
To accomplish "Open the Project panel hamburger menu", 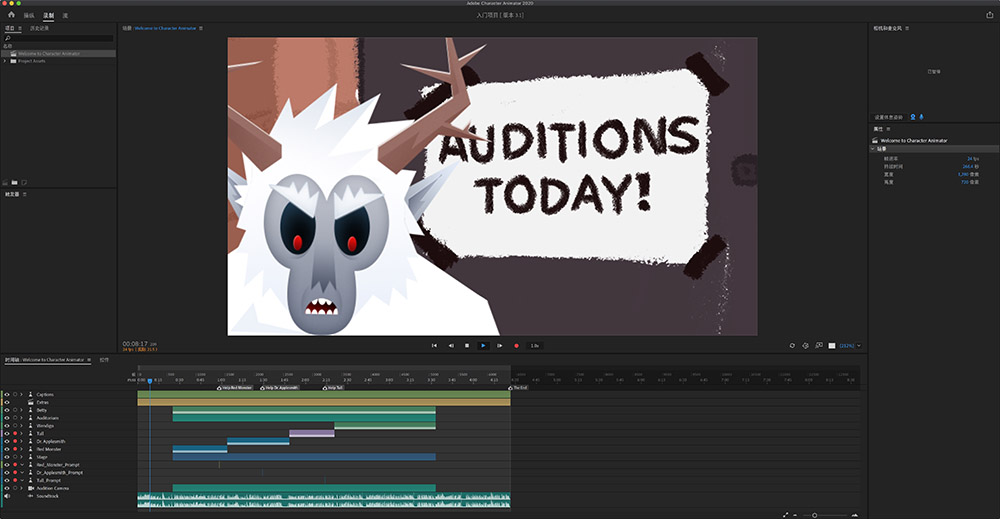I will coord(20,28).
